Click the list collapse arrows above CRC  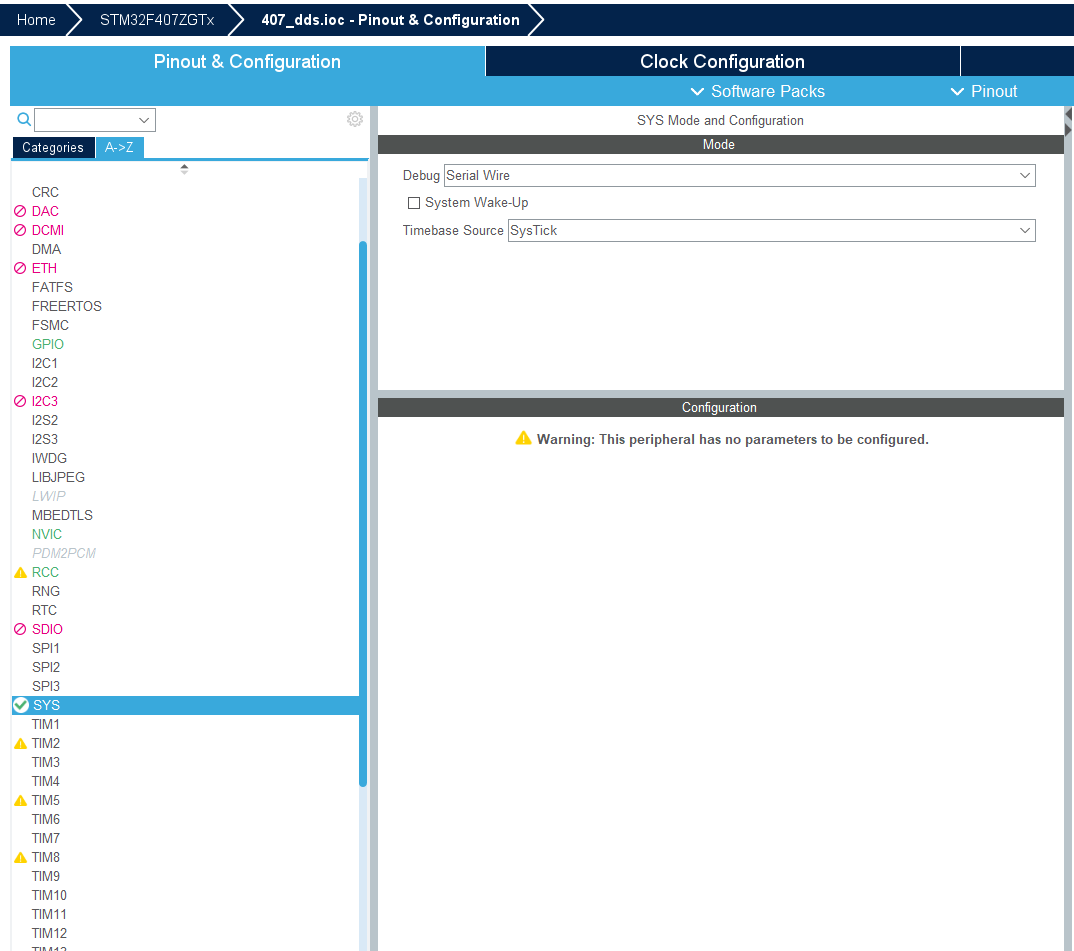pos(184,169)
